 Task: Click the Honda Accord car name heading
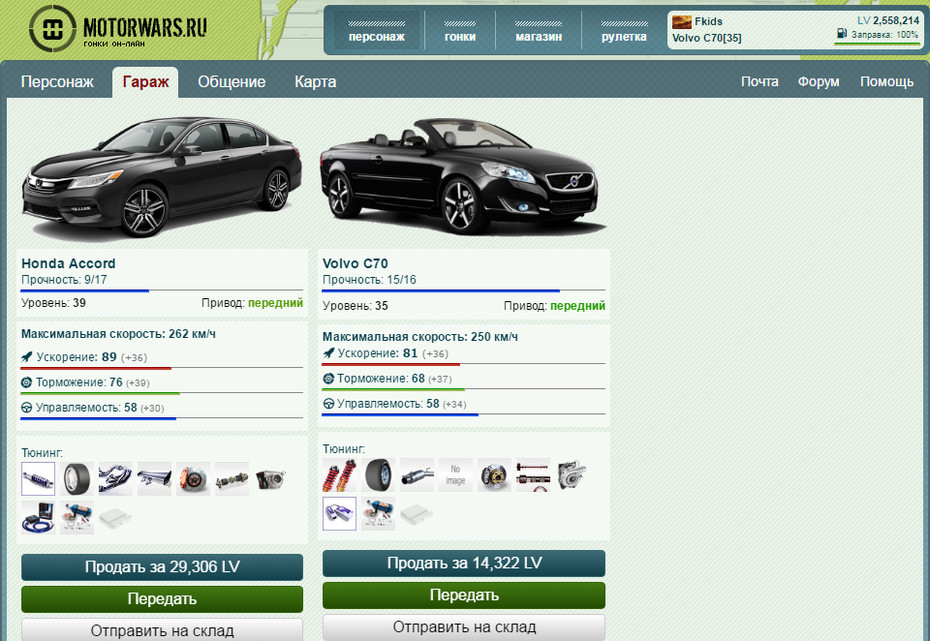[x=68, y=263]
